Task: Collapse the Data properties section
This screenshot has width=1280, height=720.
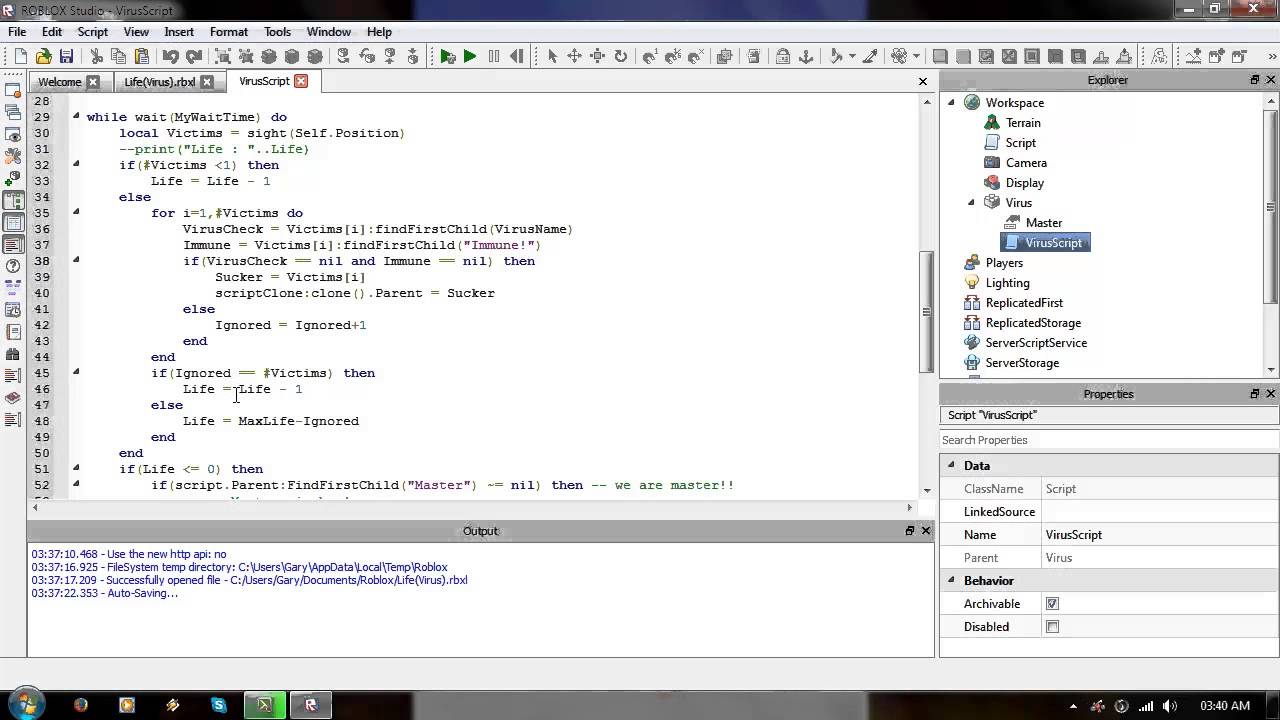Action: [951, 465]
